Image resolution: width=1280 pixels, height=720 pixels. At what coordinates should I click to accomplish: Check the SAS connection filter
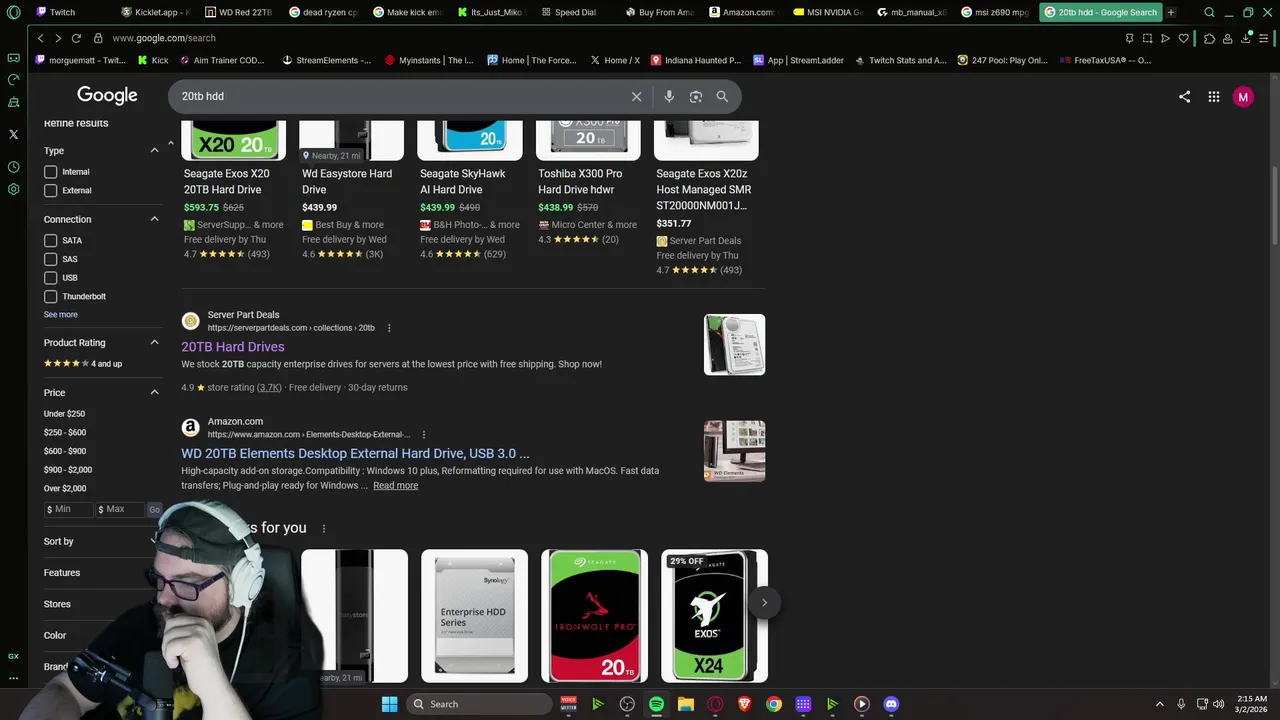(x=50, y=259)
